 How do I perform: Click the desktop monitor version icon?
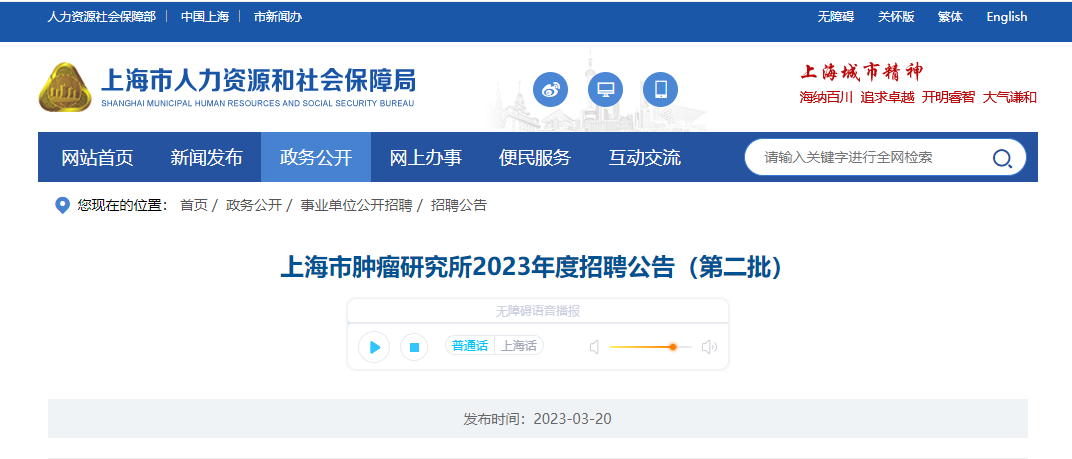605,90
